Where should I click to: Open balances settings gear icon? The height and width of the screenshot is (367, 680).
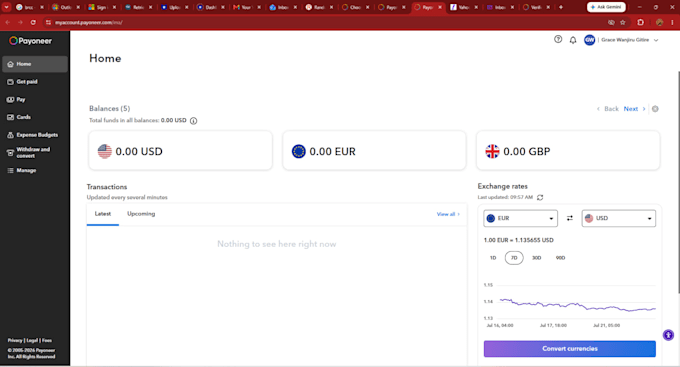pyautogui.click(x=655, y=109)
